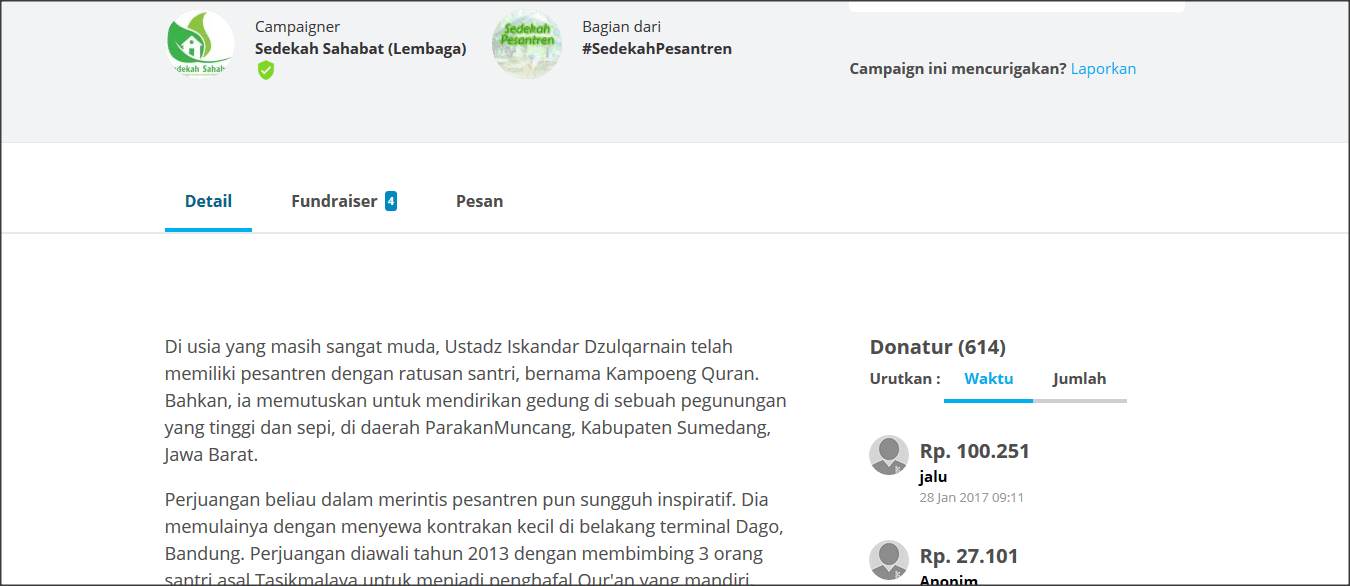Follow the #SedekahPesantren link

[656, 48]
